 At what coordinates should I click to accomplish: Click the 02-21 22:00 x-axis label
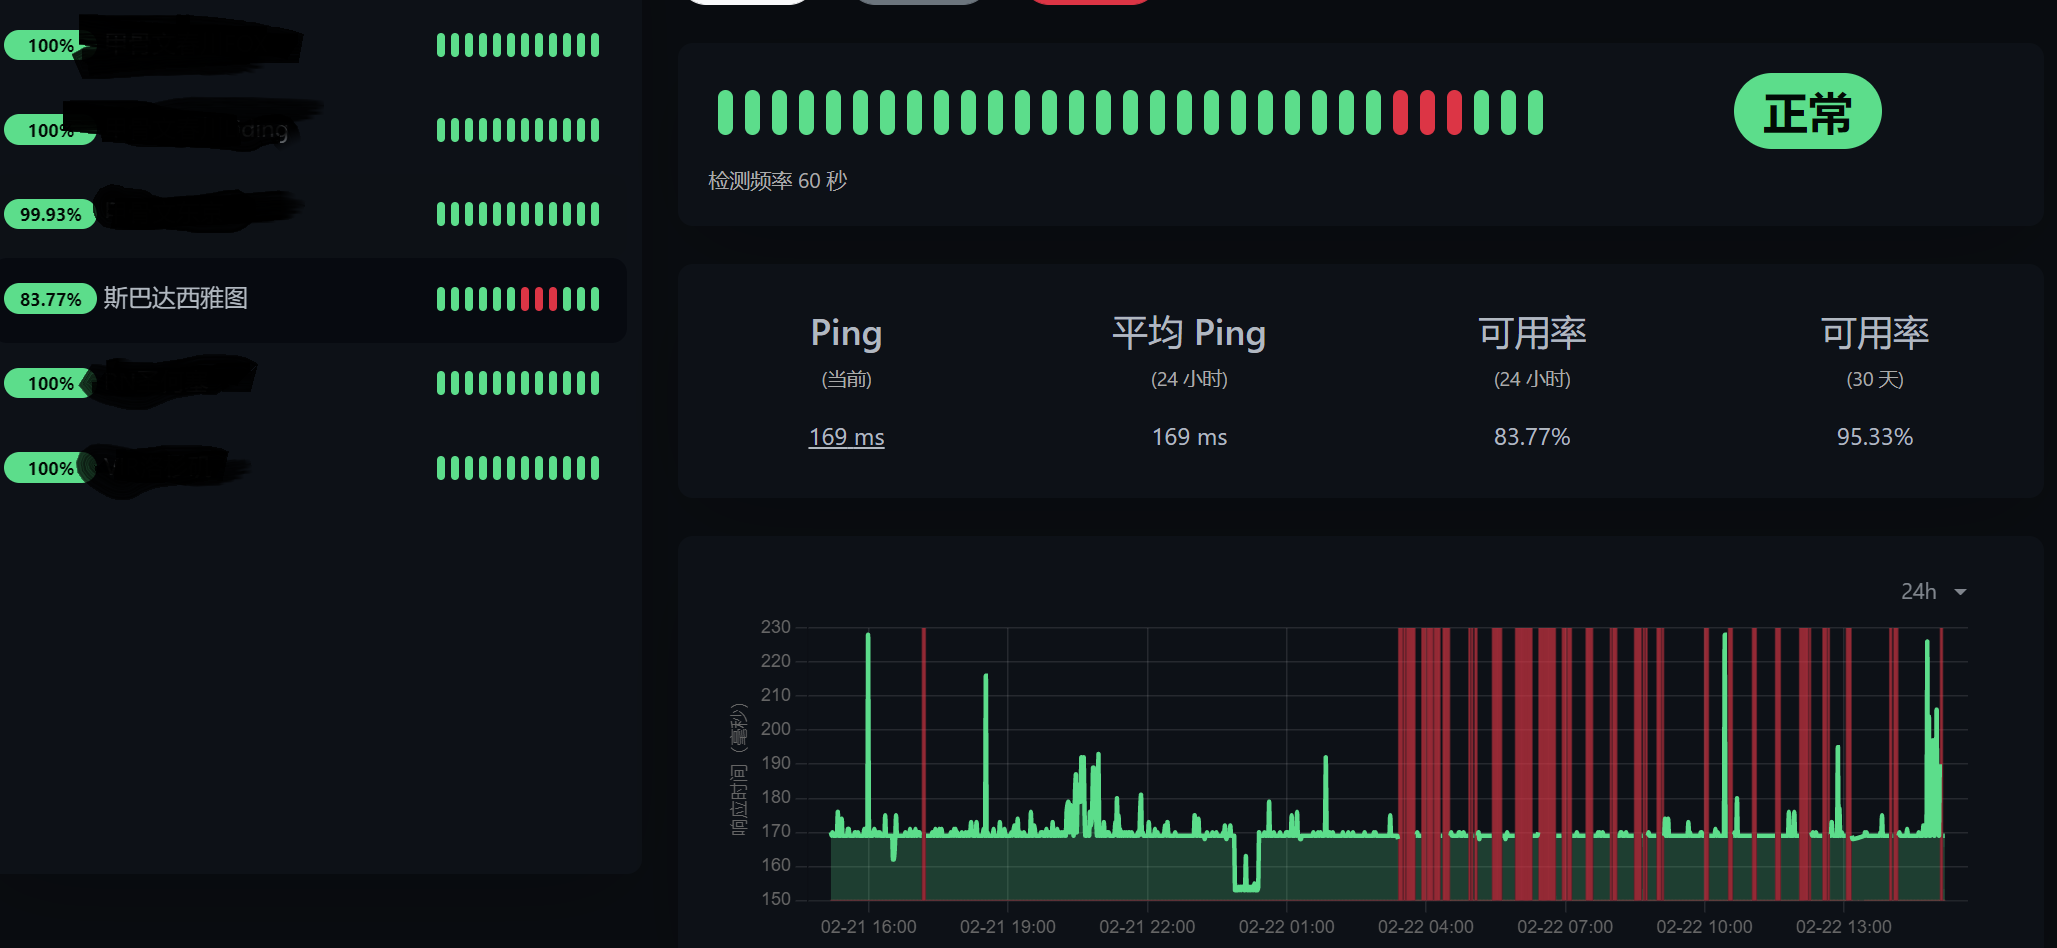coord(1147,927)
